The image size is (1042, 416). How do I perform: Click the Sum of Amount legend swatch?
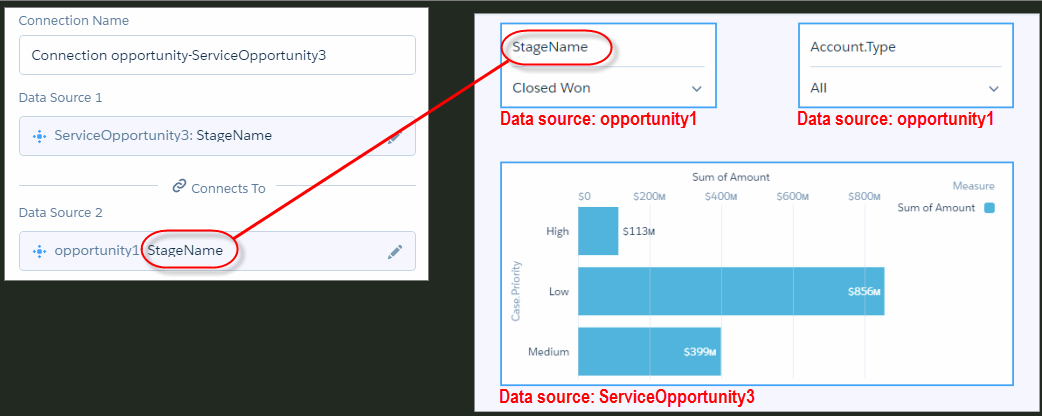tap(989, 208)
